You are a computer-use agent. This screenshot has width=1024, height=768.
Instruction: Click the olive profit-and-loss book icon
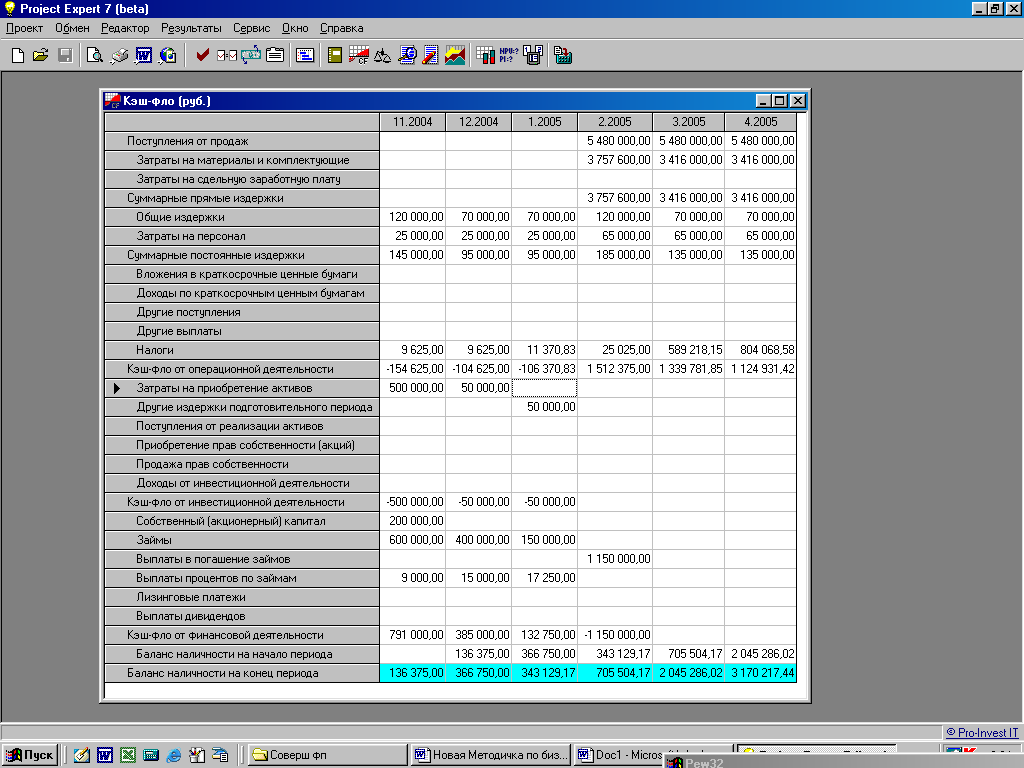coord(335,56)
